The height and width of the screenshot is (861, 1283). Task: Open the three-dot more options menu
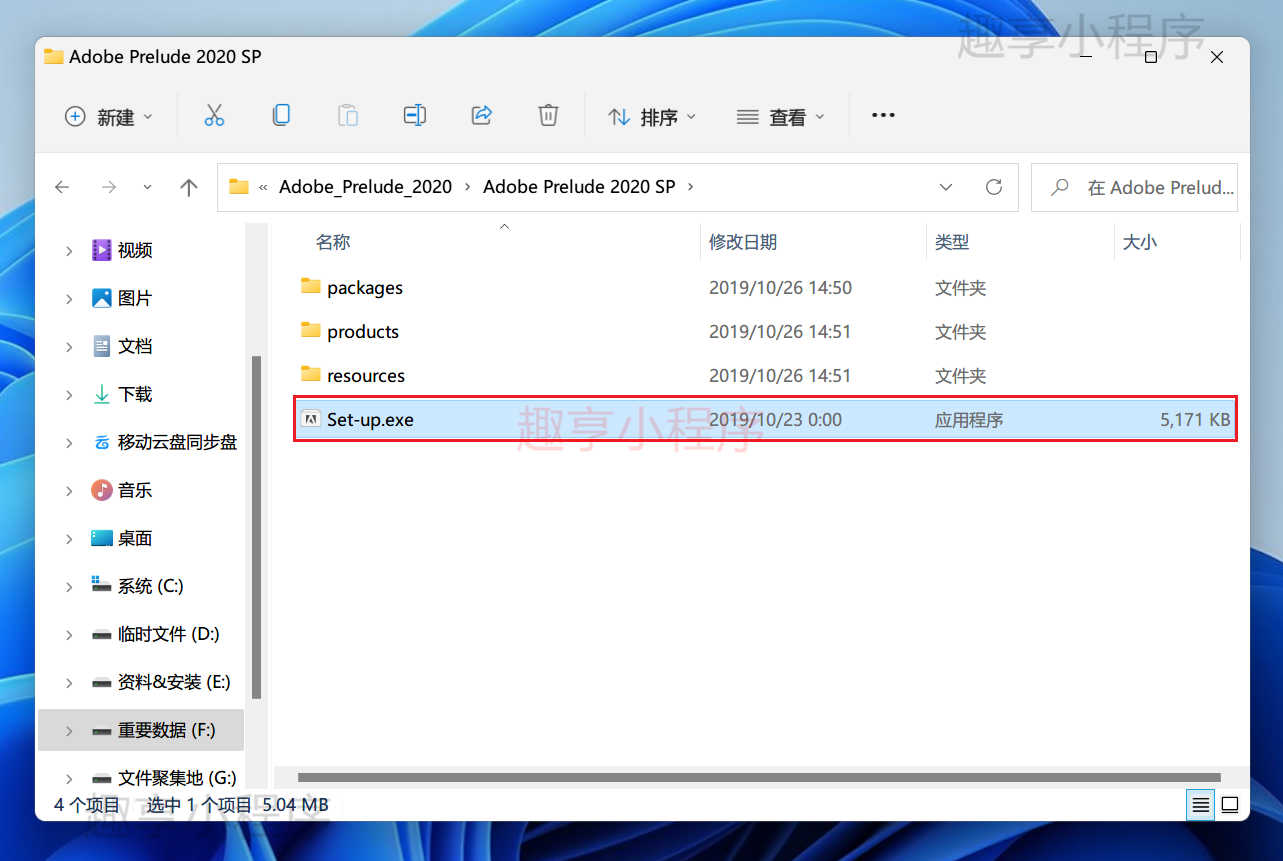(883, 116)
